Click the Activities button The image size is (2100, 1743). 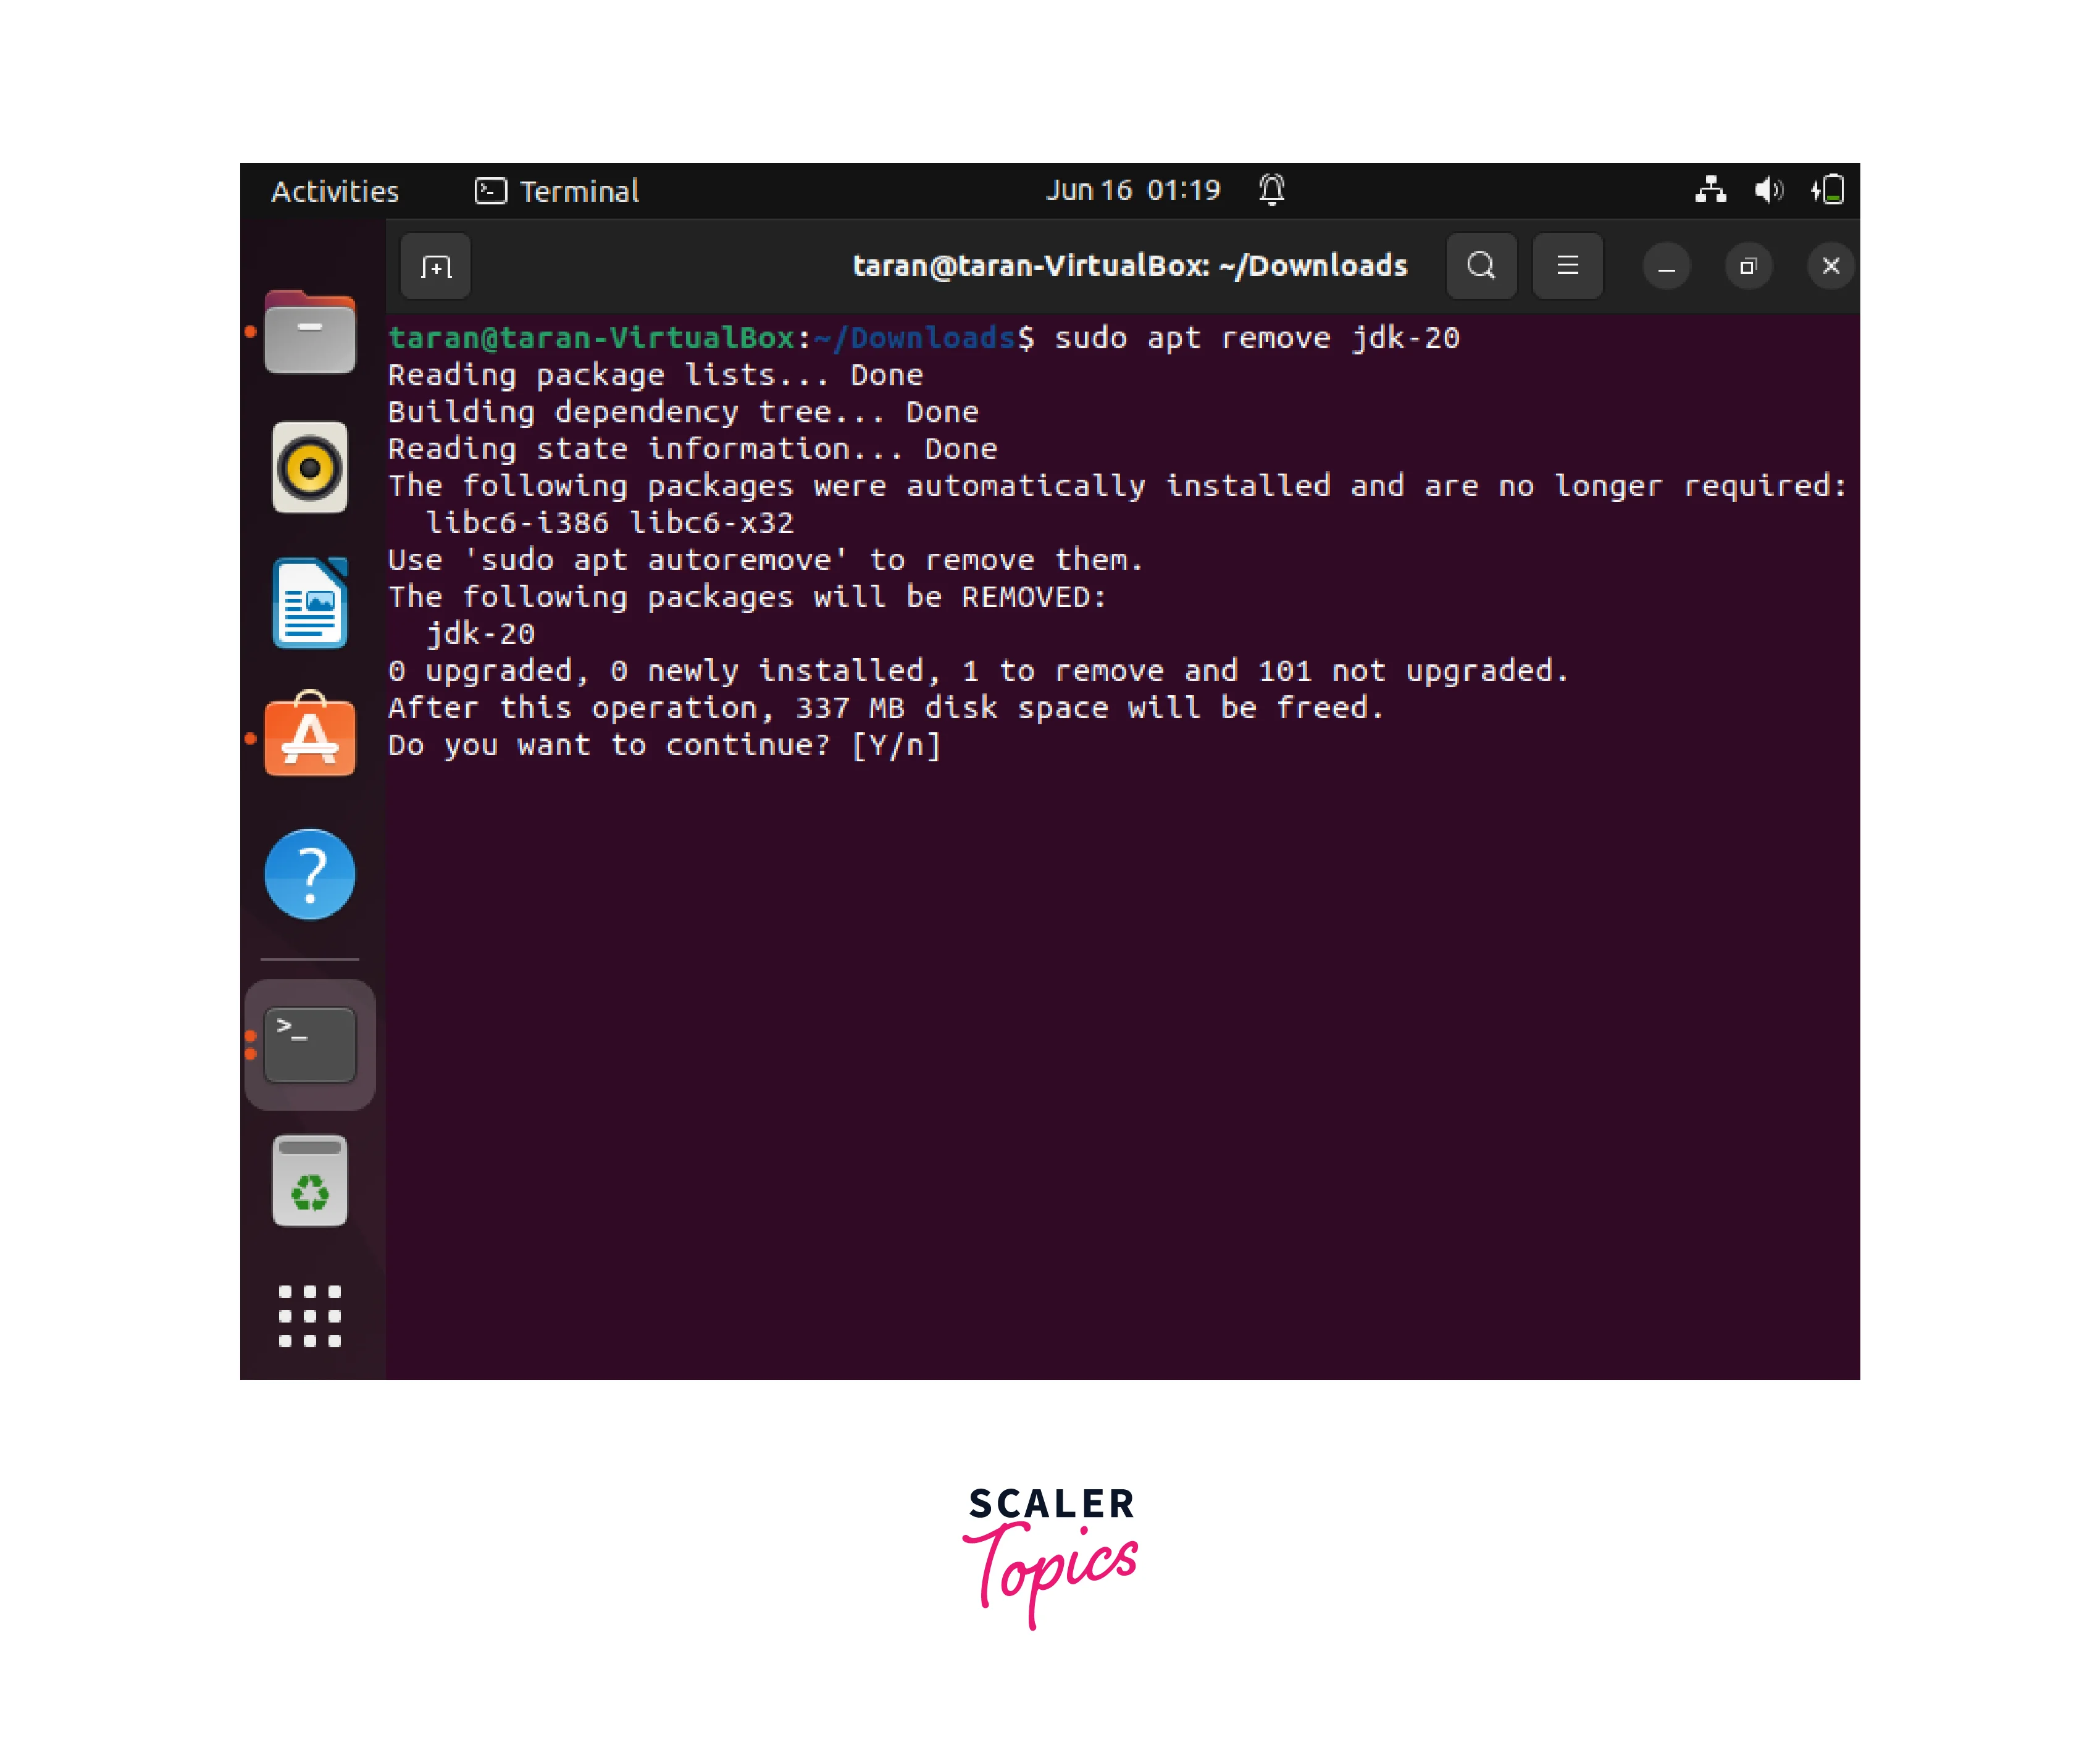(x=335, y=191)
